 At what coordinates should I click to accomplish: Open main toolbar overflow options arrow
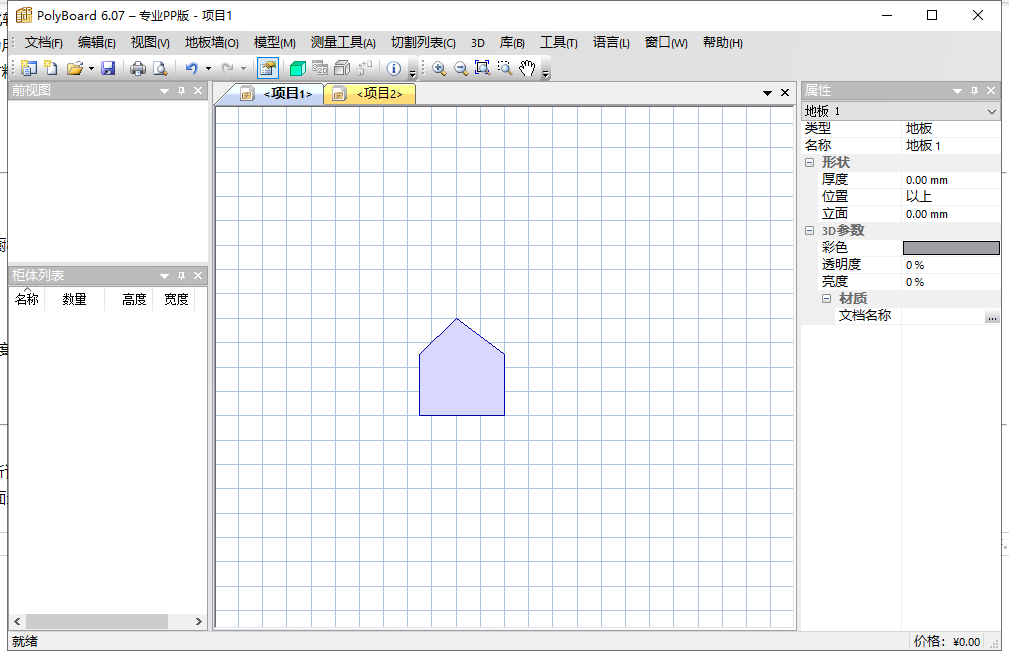412,75
